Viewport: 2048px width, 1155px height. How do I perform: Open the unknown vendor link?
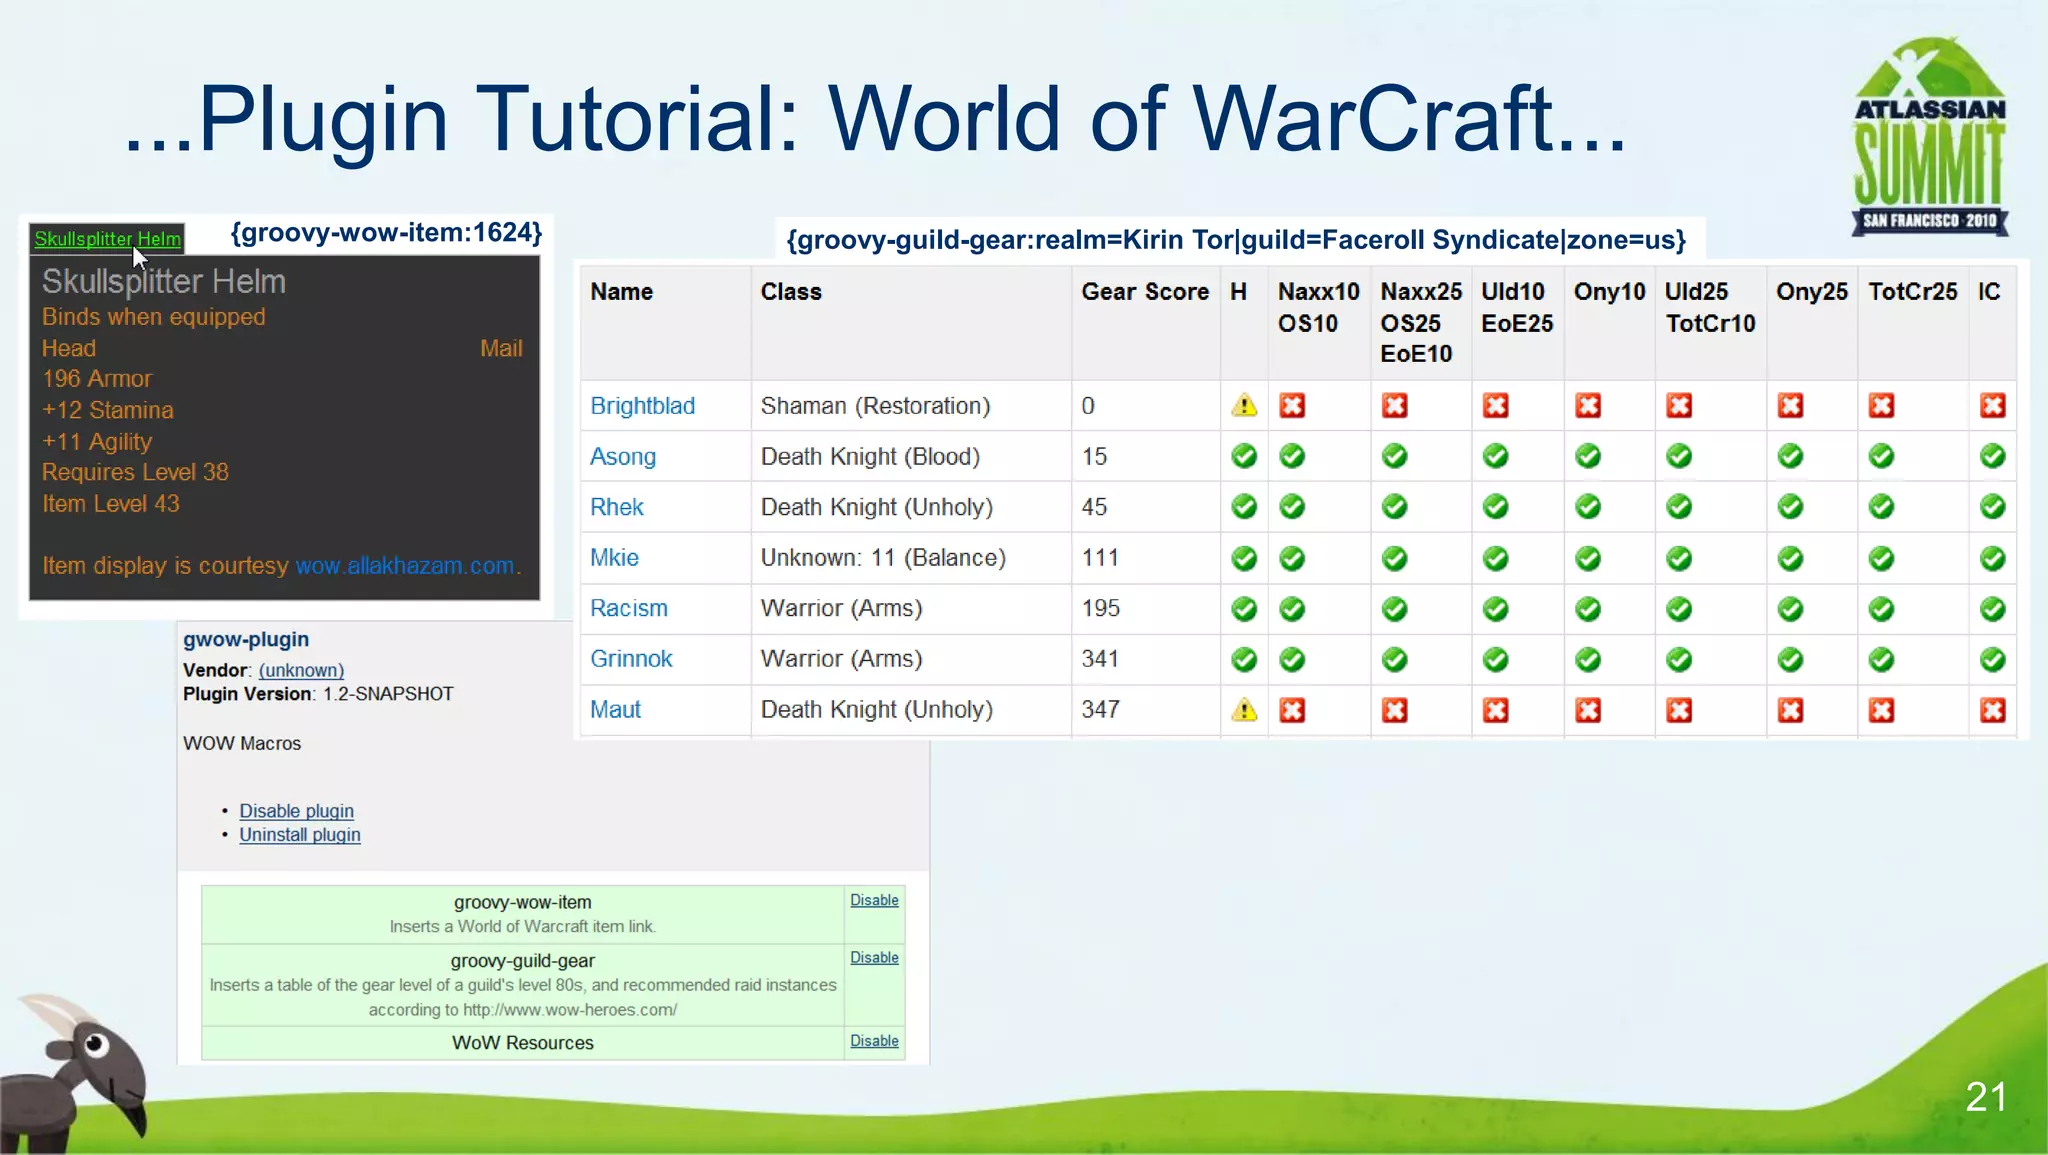[x=301, y=670]
